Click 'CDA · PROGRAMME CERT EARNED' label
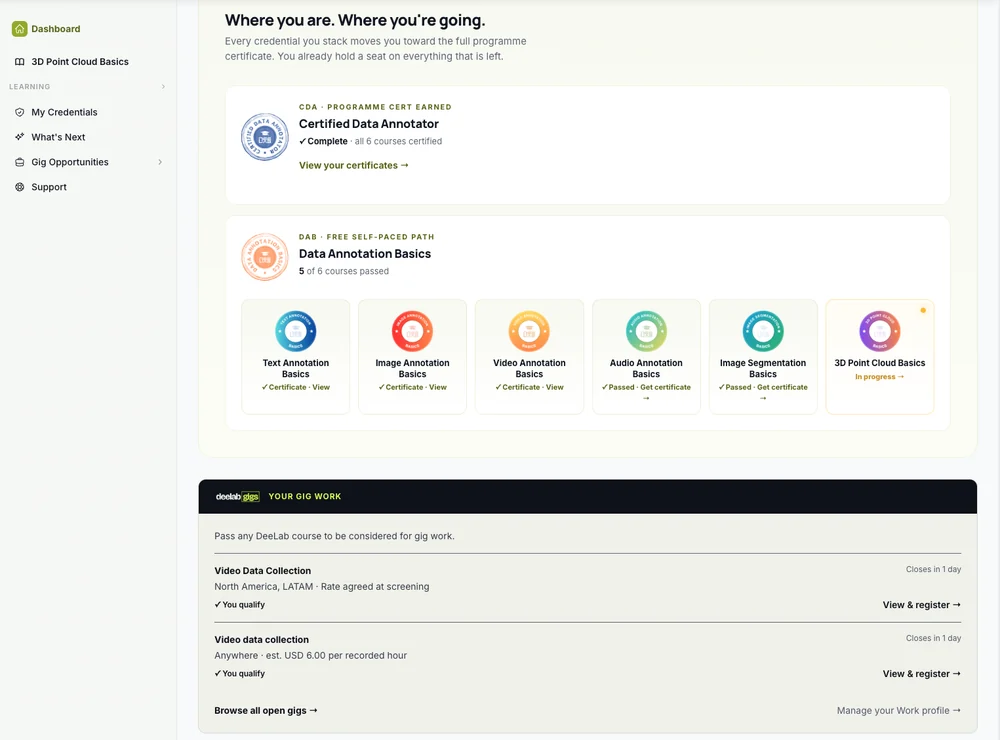Image resolution: width=1000 pixels, height=740 pixels. click(x=375, y=107)
